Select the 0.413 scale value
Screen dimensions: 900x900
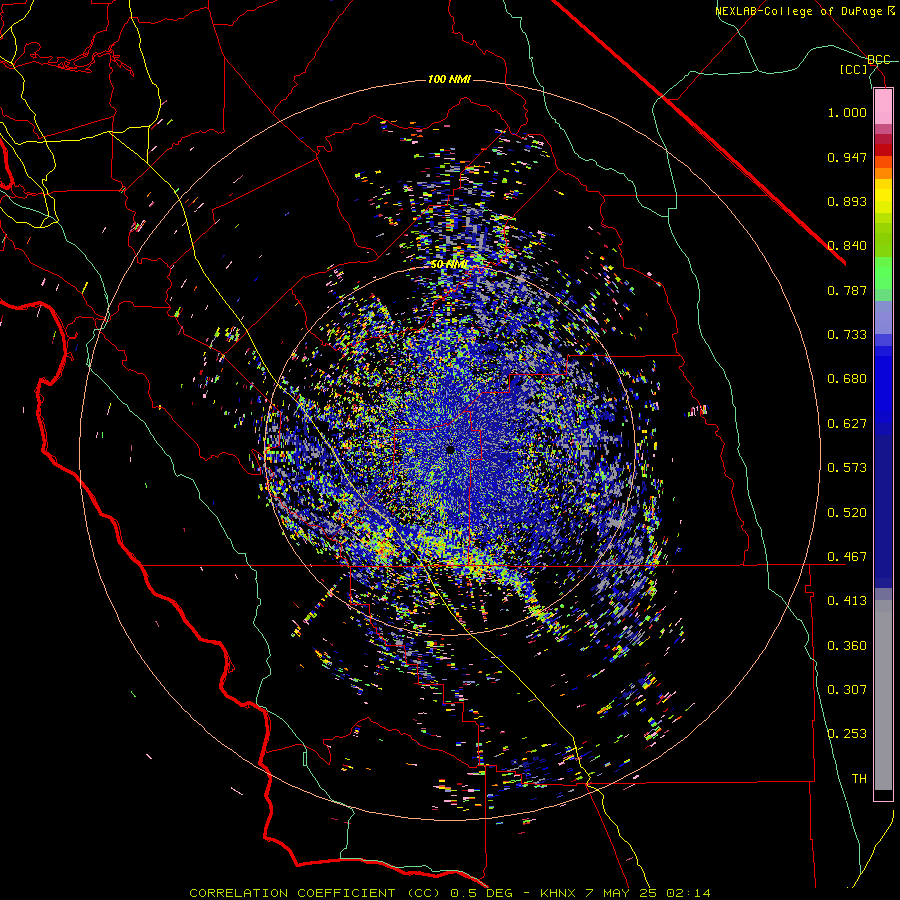847,601
